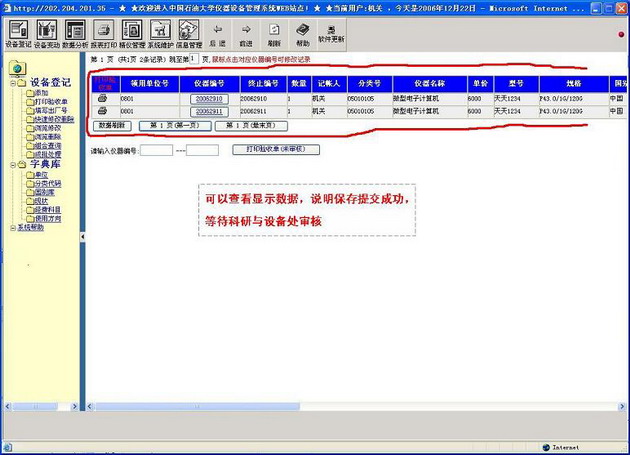Image resolution: width=630 pixels, height=455 pixels.
Task: Click the first 仪器编号 range input field
Action: (x=156, y=150)
